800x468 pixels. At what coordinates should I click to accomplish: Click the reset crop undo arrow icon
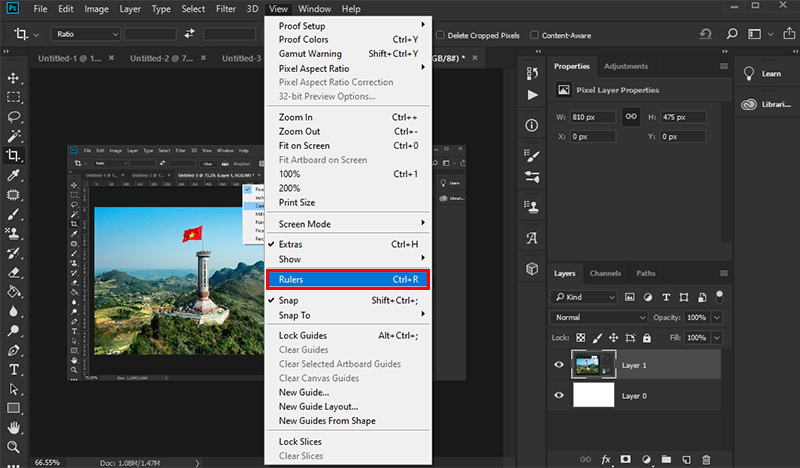706,34
